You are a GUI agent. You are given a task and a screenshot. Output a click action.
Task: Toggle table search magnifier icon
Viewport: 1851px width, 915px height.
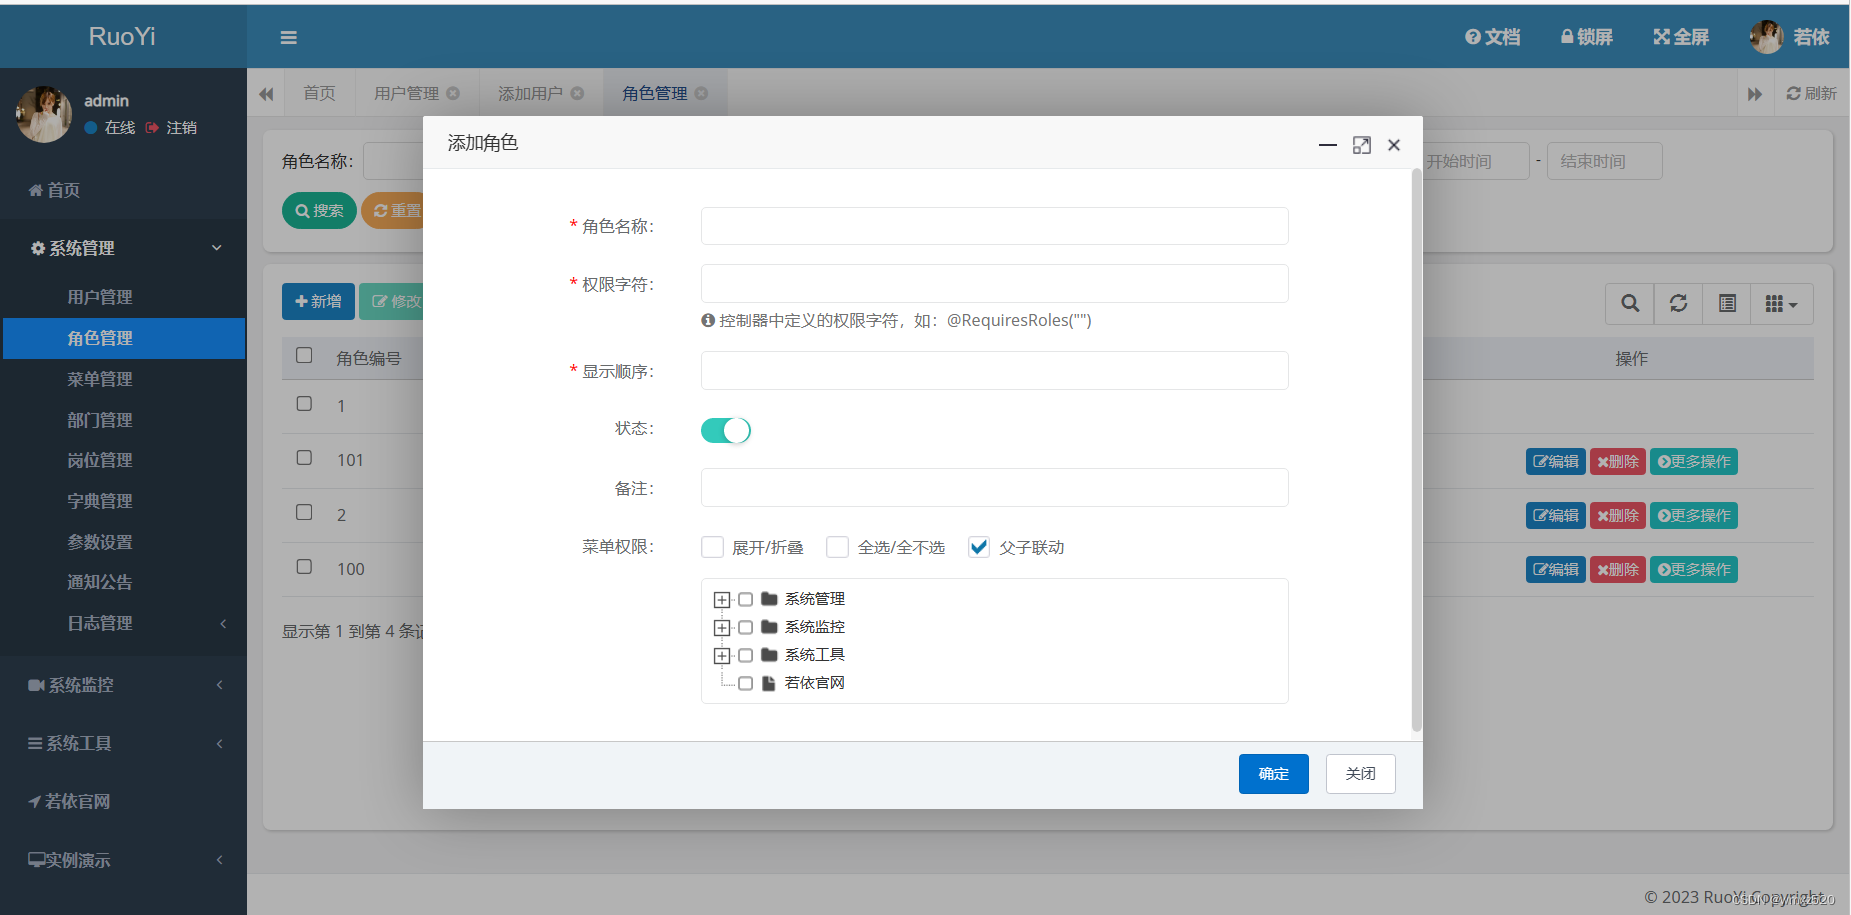[1630, 303]
